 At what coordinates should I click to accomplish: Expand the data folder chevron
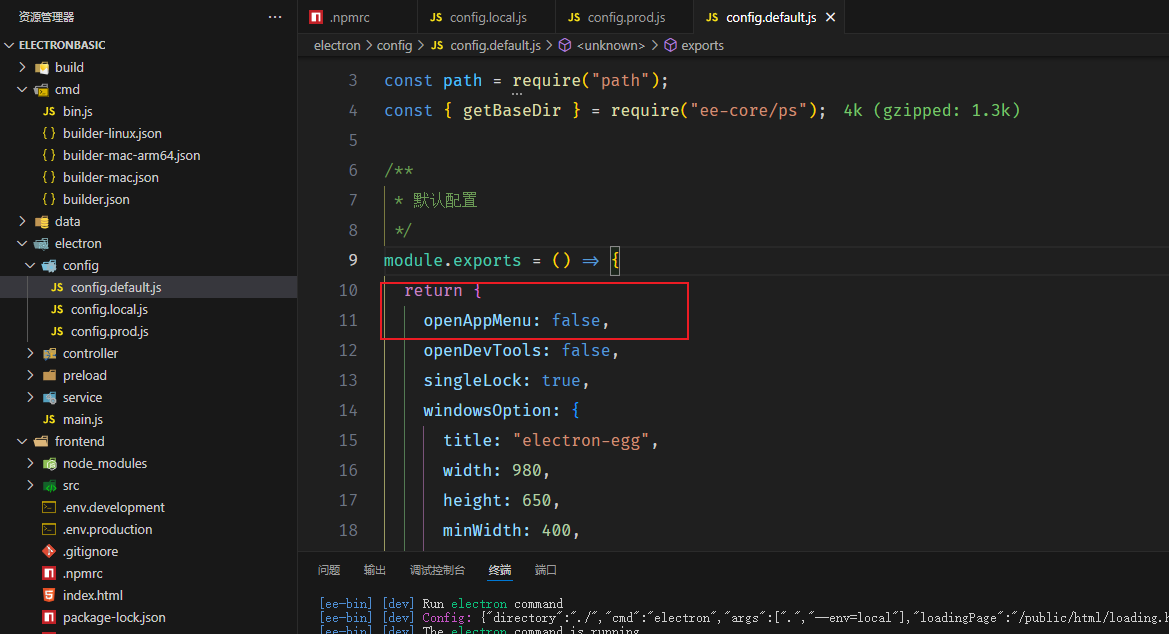click(x=22, y=221)
